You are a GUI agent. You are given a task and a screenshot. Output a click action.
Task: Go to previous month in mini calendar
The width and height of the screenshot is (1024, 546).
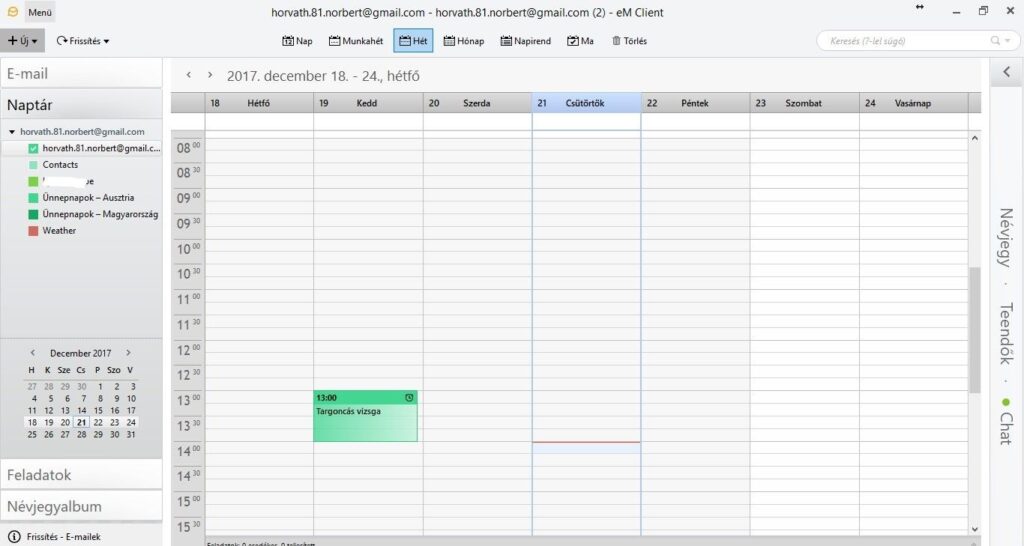coord(33,353)
